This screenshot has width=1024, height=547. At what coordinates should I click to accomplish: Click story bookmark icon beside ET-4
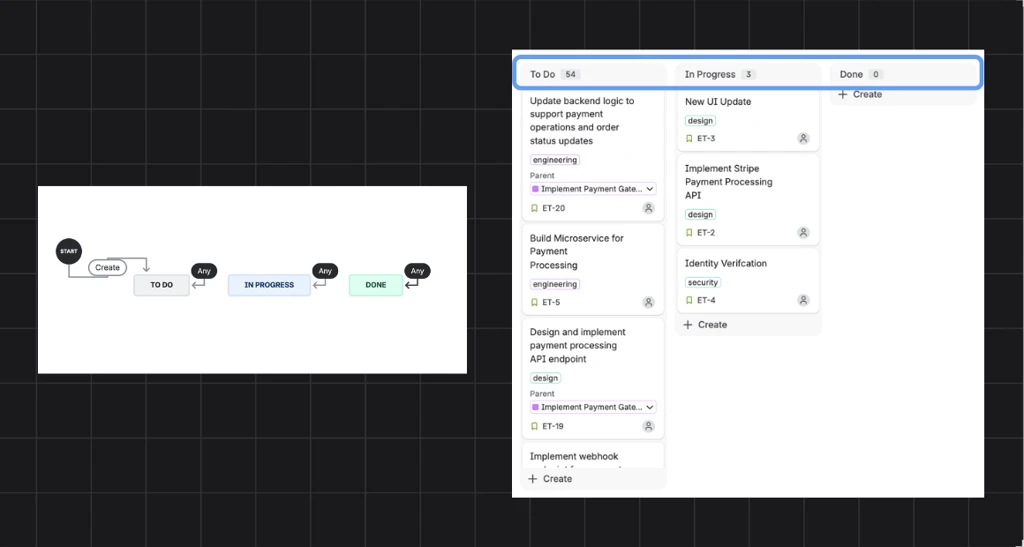(689, 300)
